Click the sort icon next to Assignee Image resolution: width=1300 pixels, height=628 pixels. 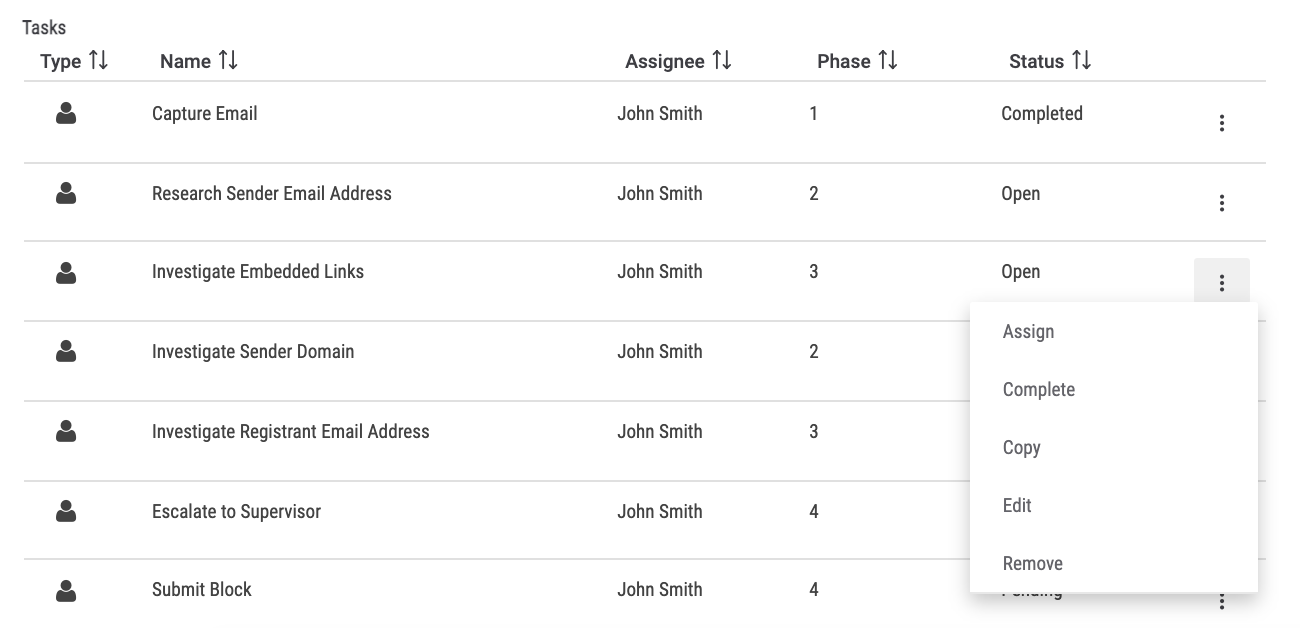pos(723,60)
